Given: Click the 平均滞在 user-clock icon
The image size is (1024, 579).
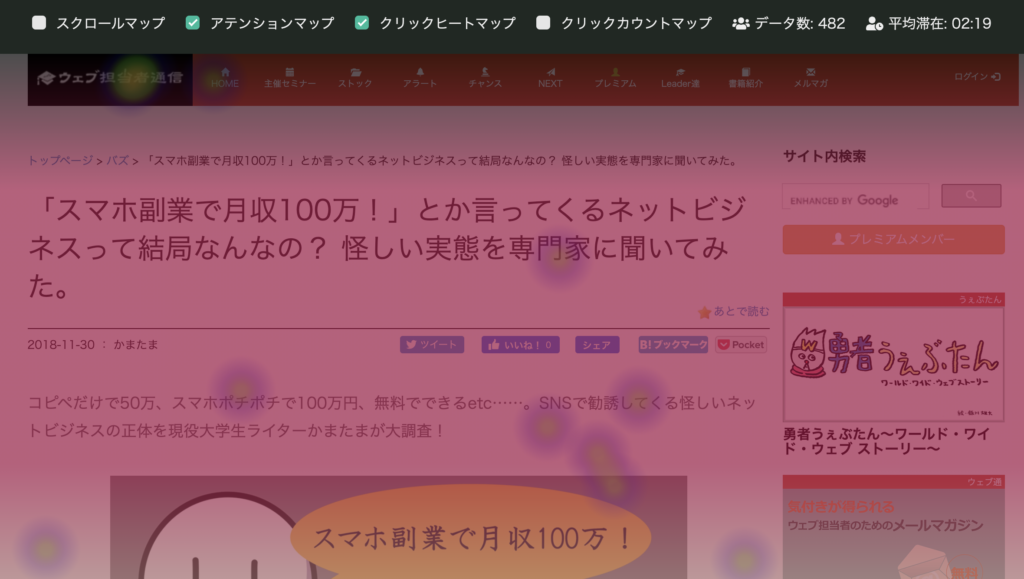Looking at the screenshot, I should click(x=874, y=23).
